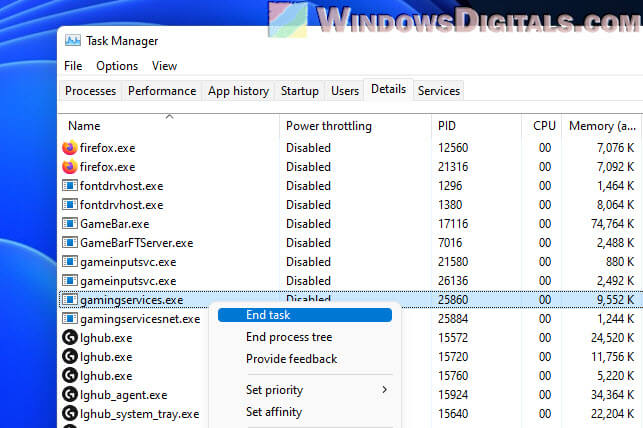Click the sort arrow above the Name column
The height and width of the screenshot is (428, 643).
pos(169,117)
